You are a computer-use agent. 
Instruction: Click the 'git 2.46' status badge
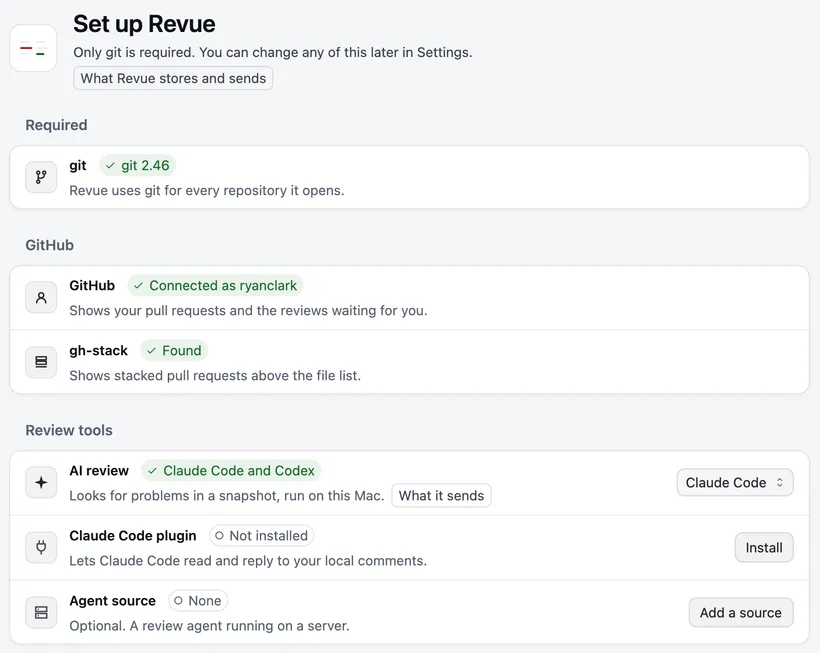coord(138,166)
